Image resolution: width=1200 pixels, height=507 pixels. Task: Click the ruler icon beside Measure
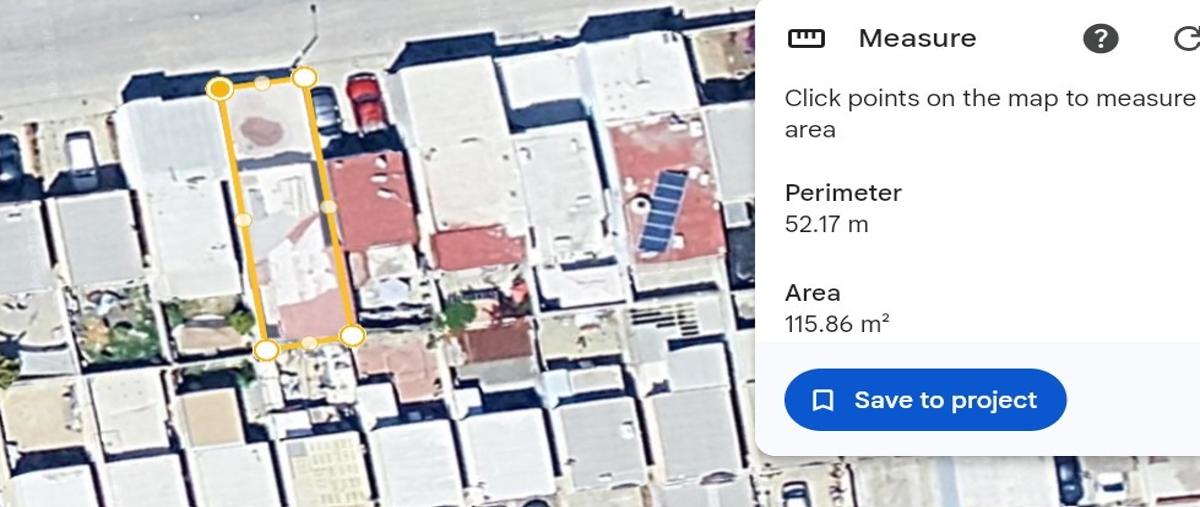coord(806,39)
